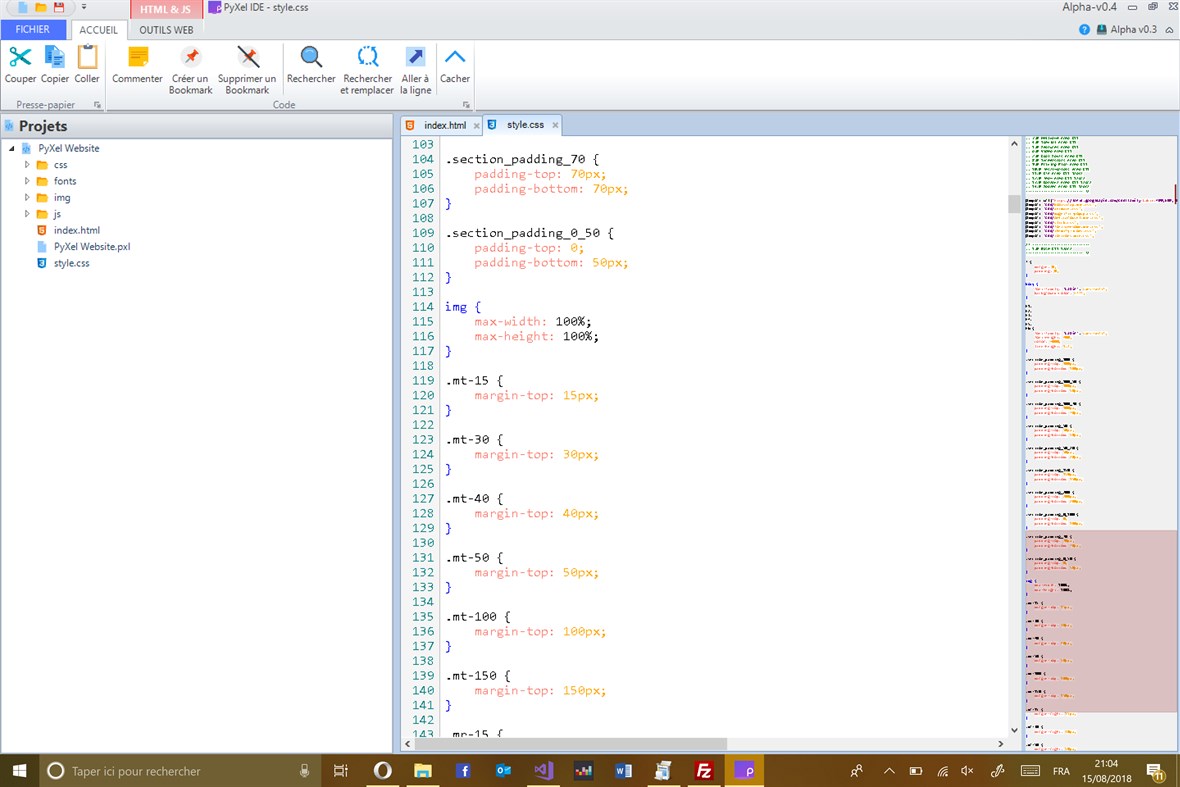Collapse the PyXel Website project tree

click(x=12, y=147)
